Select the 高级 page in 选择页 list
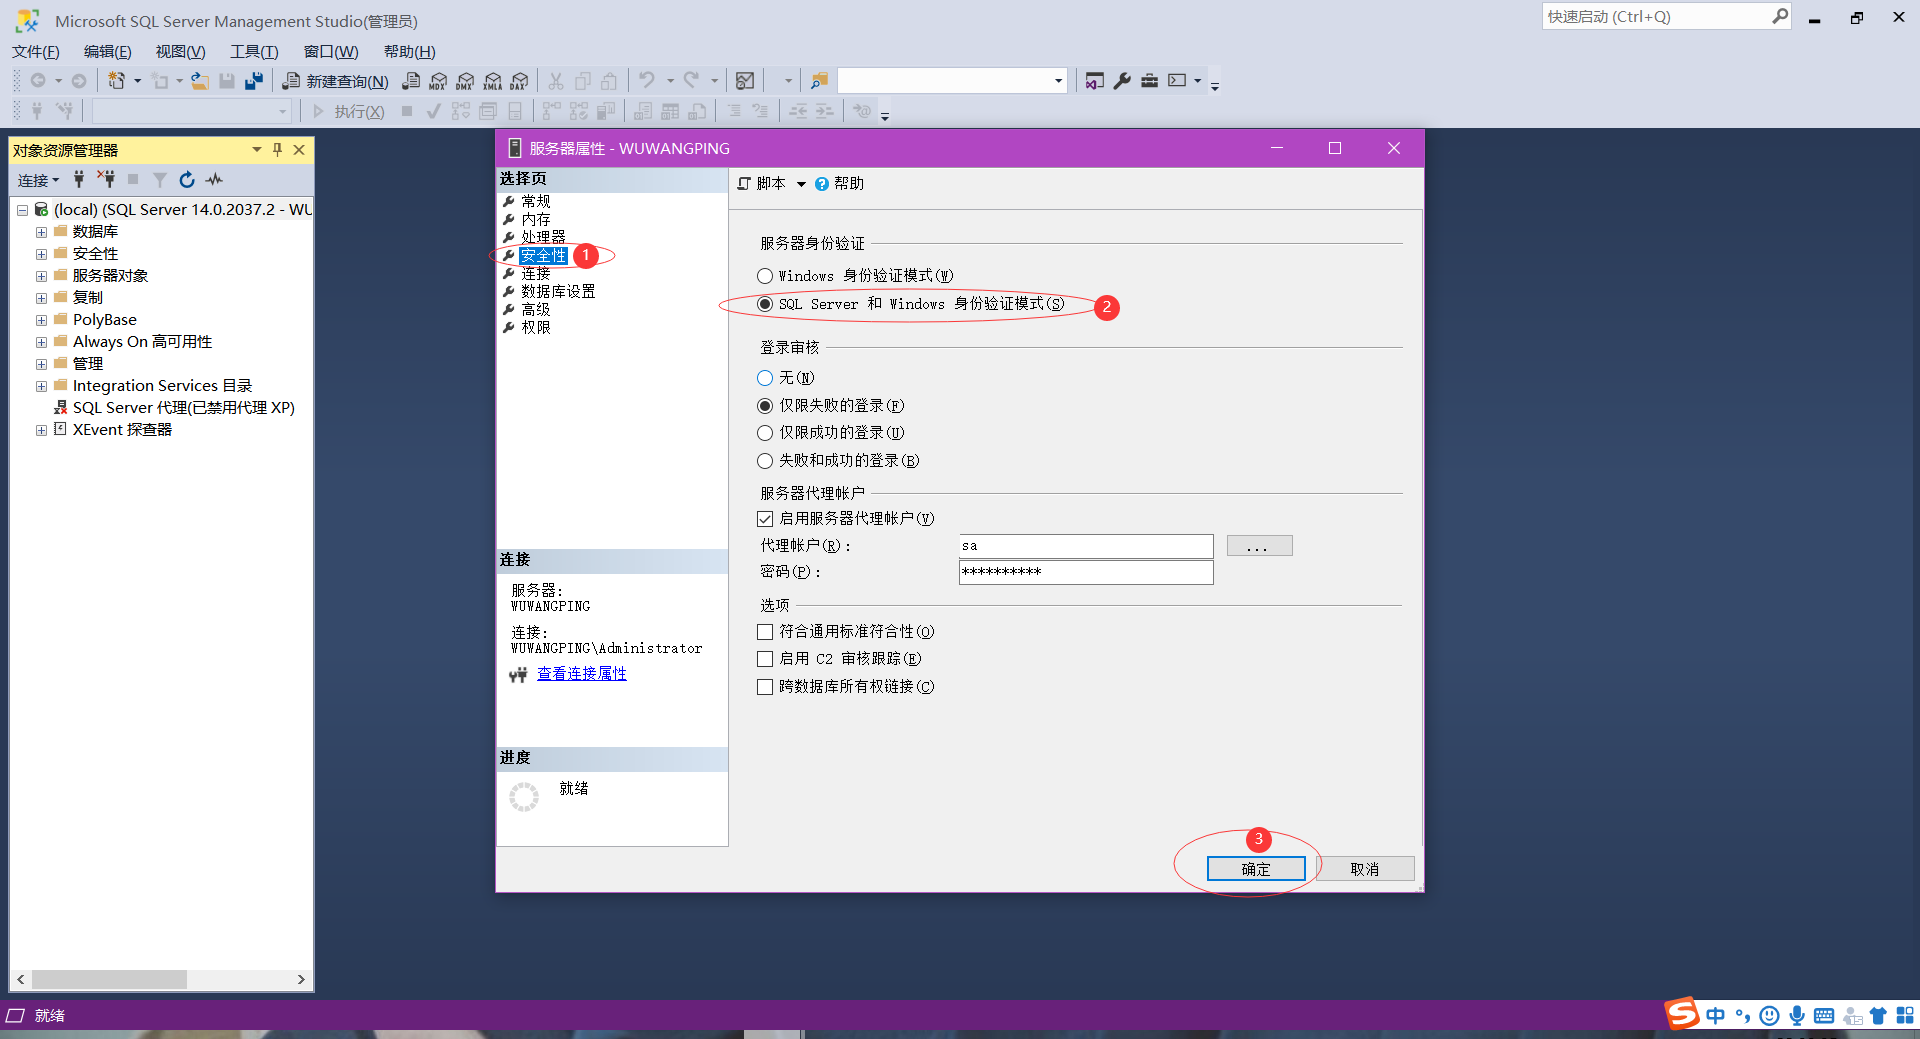Image resolution: width=1920 pixels, height=1039 pixels. [536, 310]
